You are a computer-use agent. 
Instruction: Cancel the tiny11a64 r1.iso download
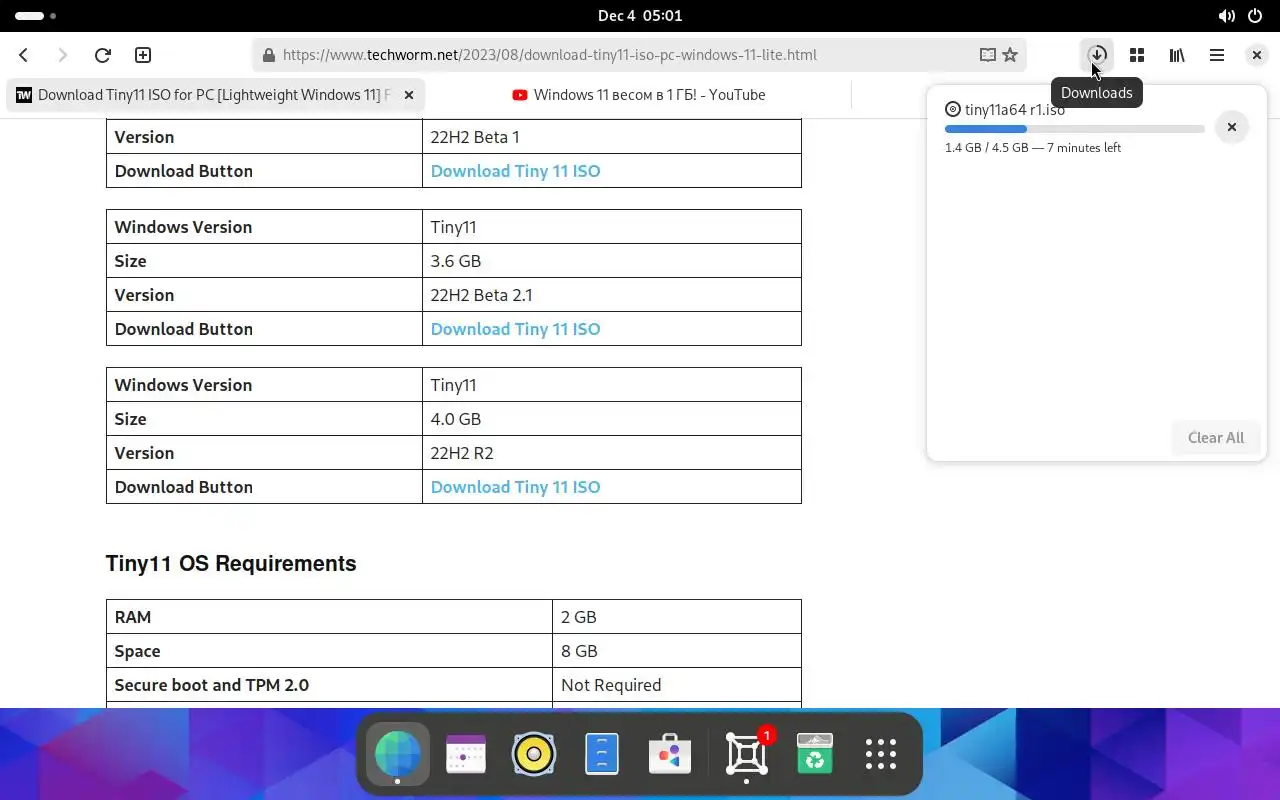click(1232, 127)
